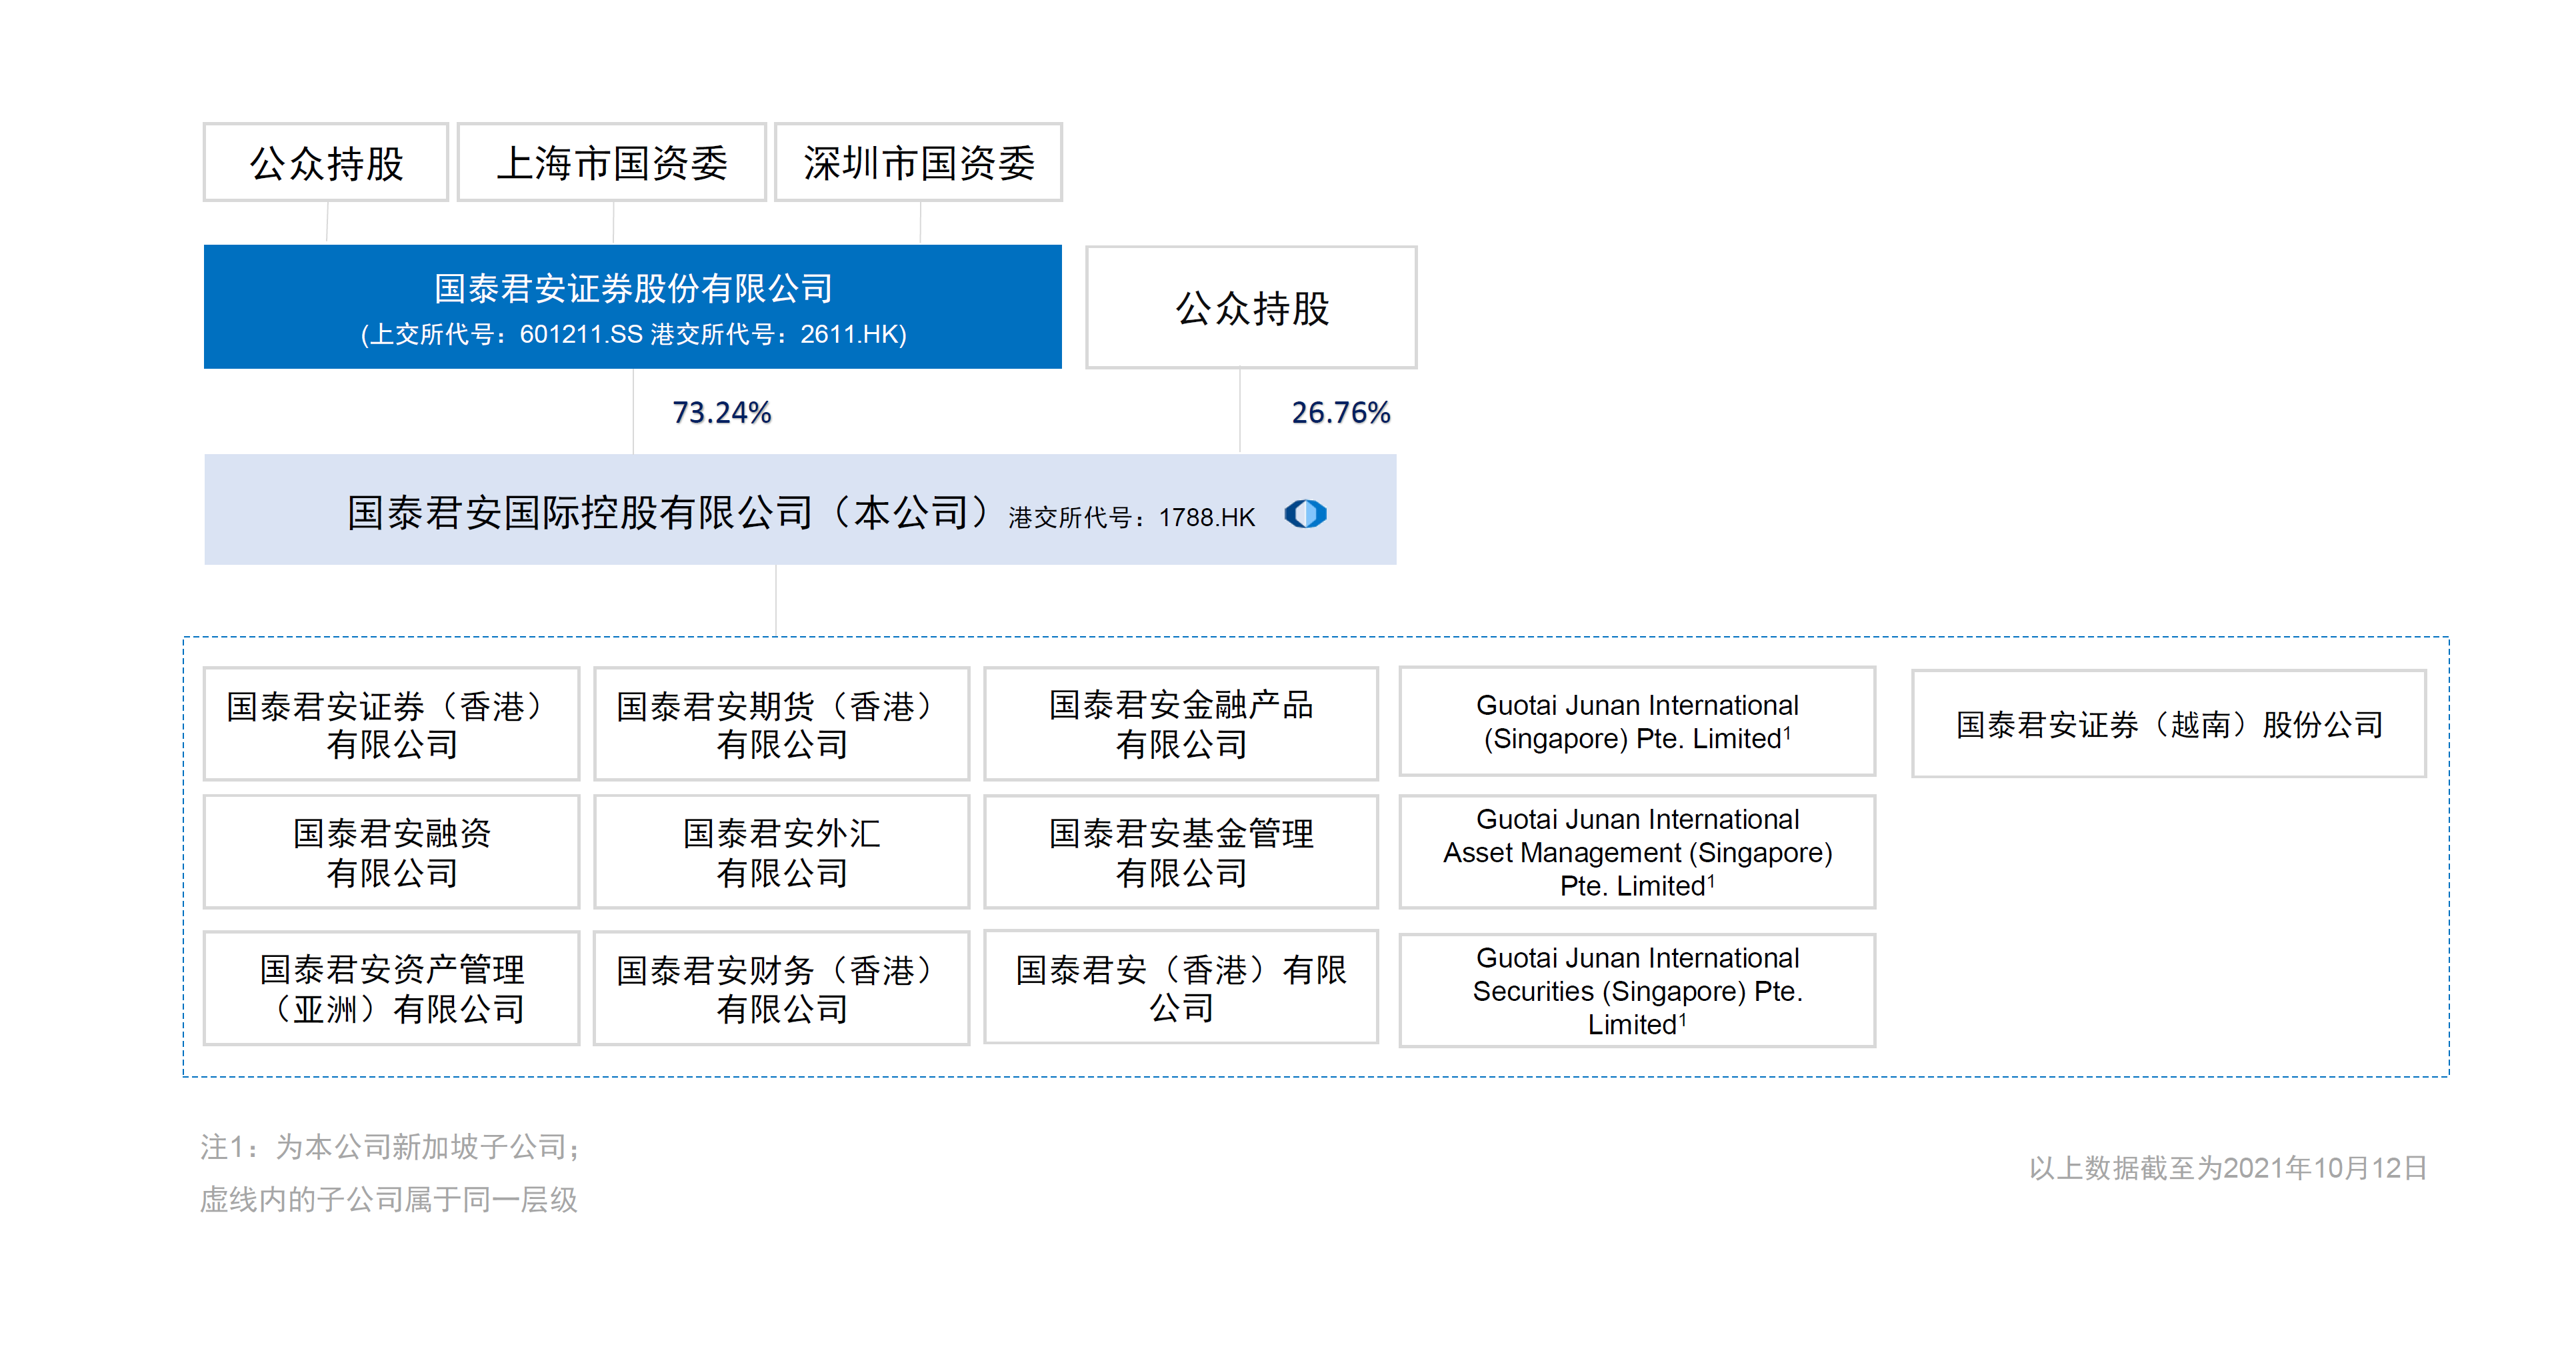Click the 26.76% shareholding label
Viewport: 2576px width, 1363px height.
[1341, 412]
